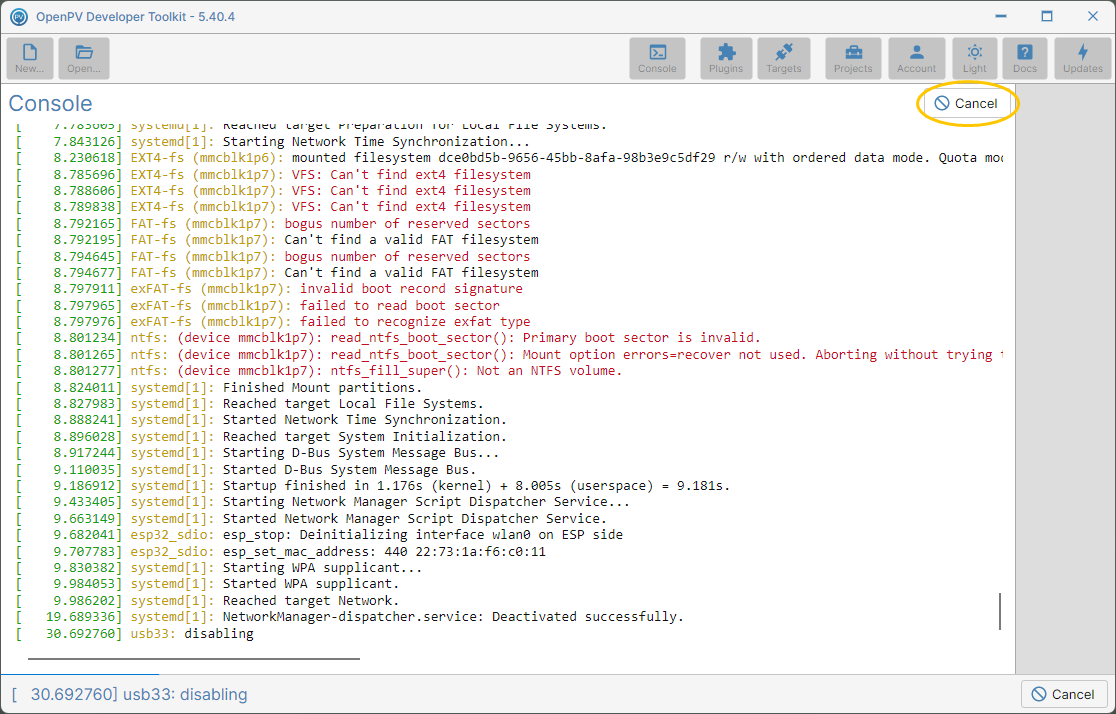Screen dimensions: 1116x714
Task: Select log line 'Starting Network Manager Script Dispatcher Service...'
Action: point(323,502)
